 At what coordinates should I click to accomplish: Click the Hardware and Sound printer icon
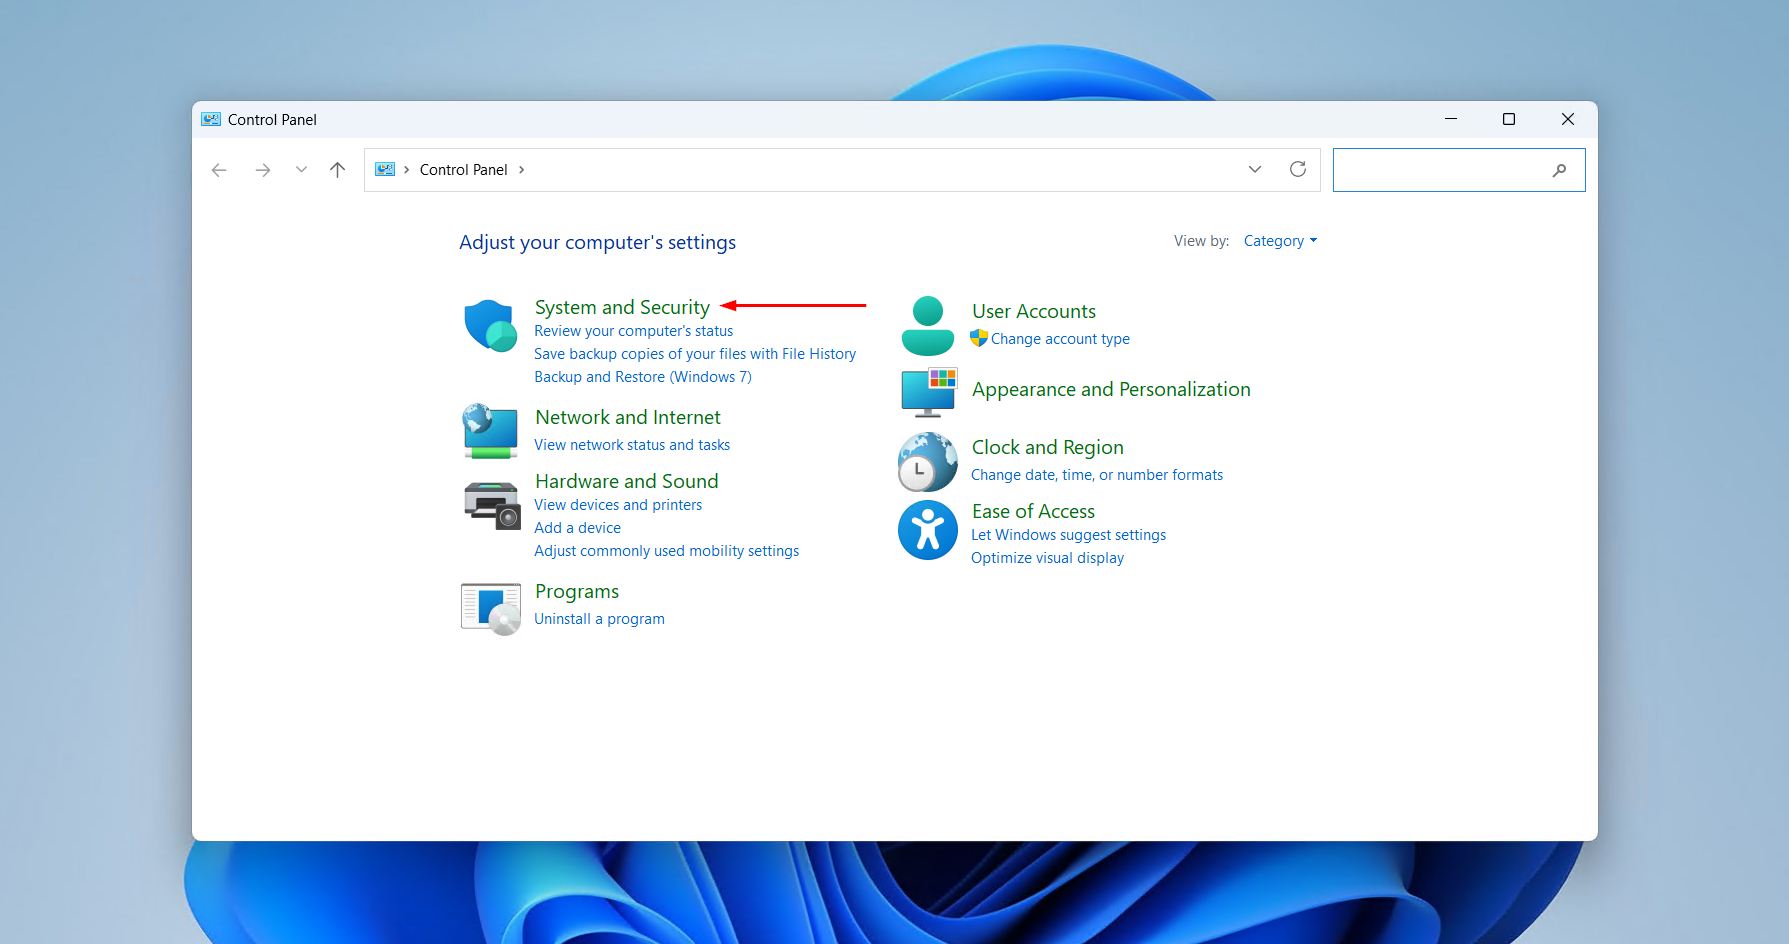[x=492, y=505]
